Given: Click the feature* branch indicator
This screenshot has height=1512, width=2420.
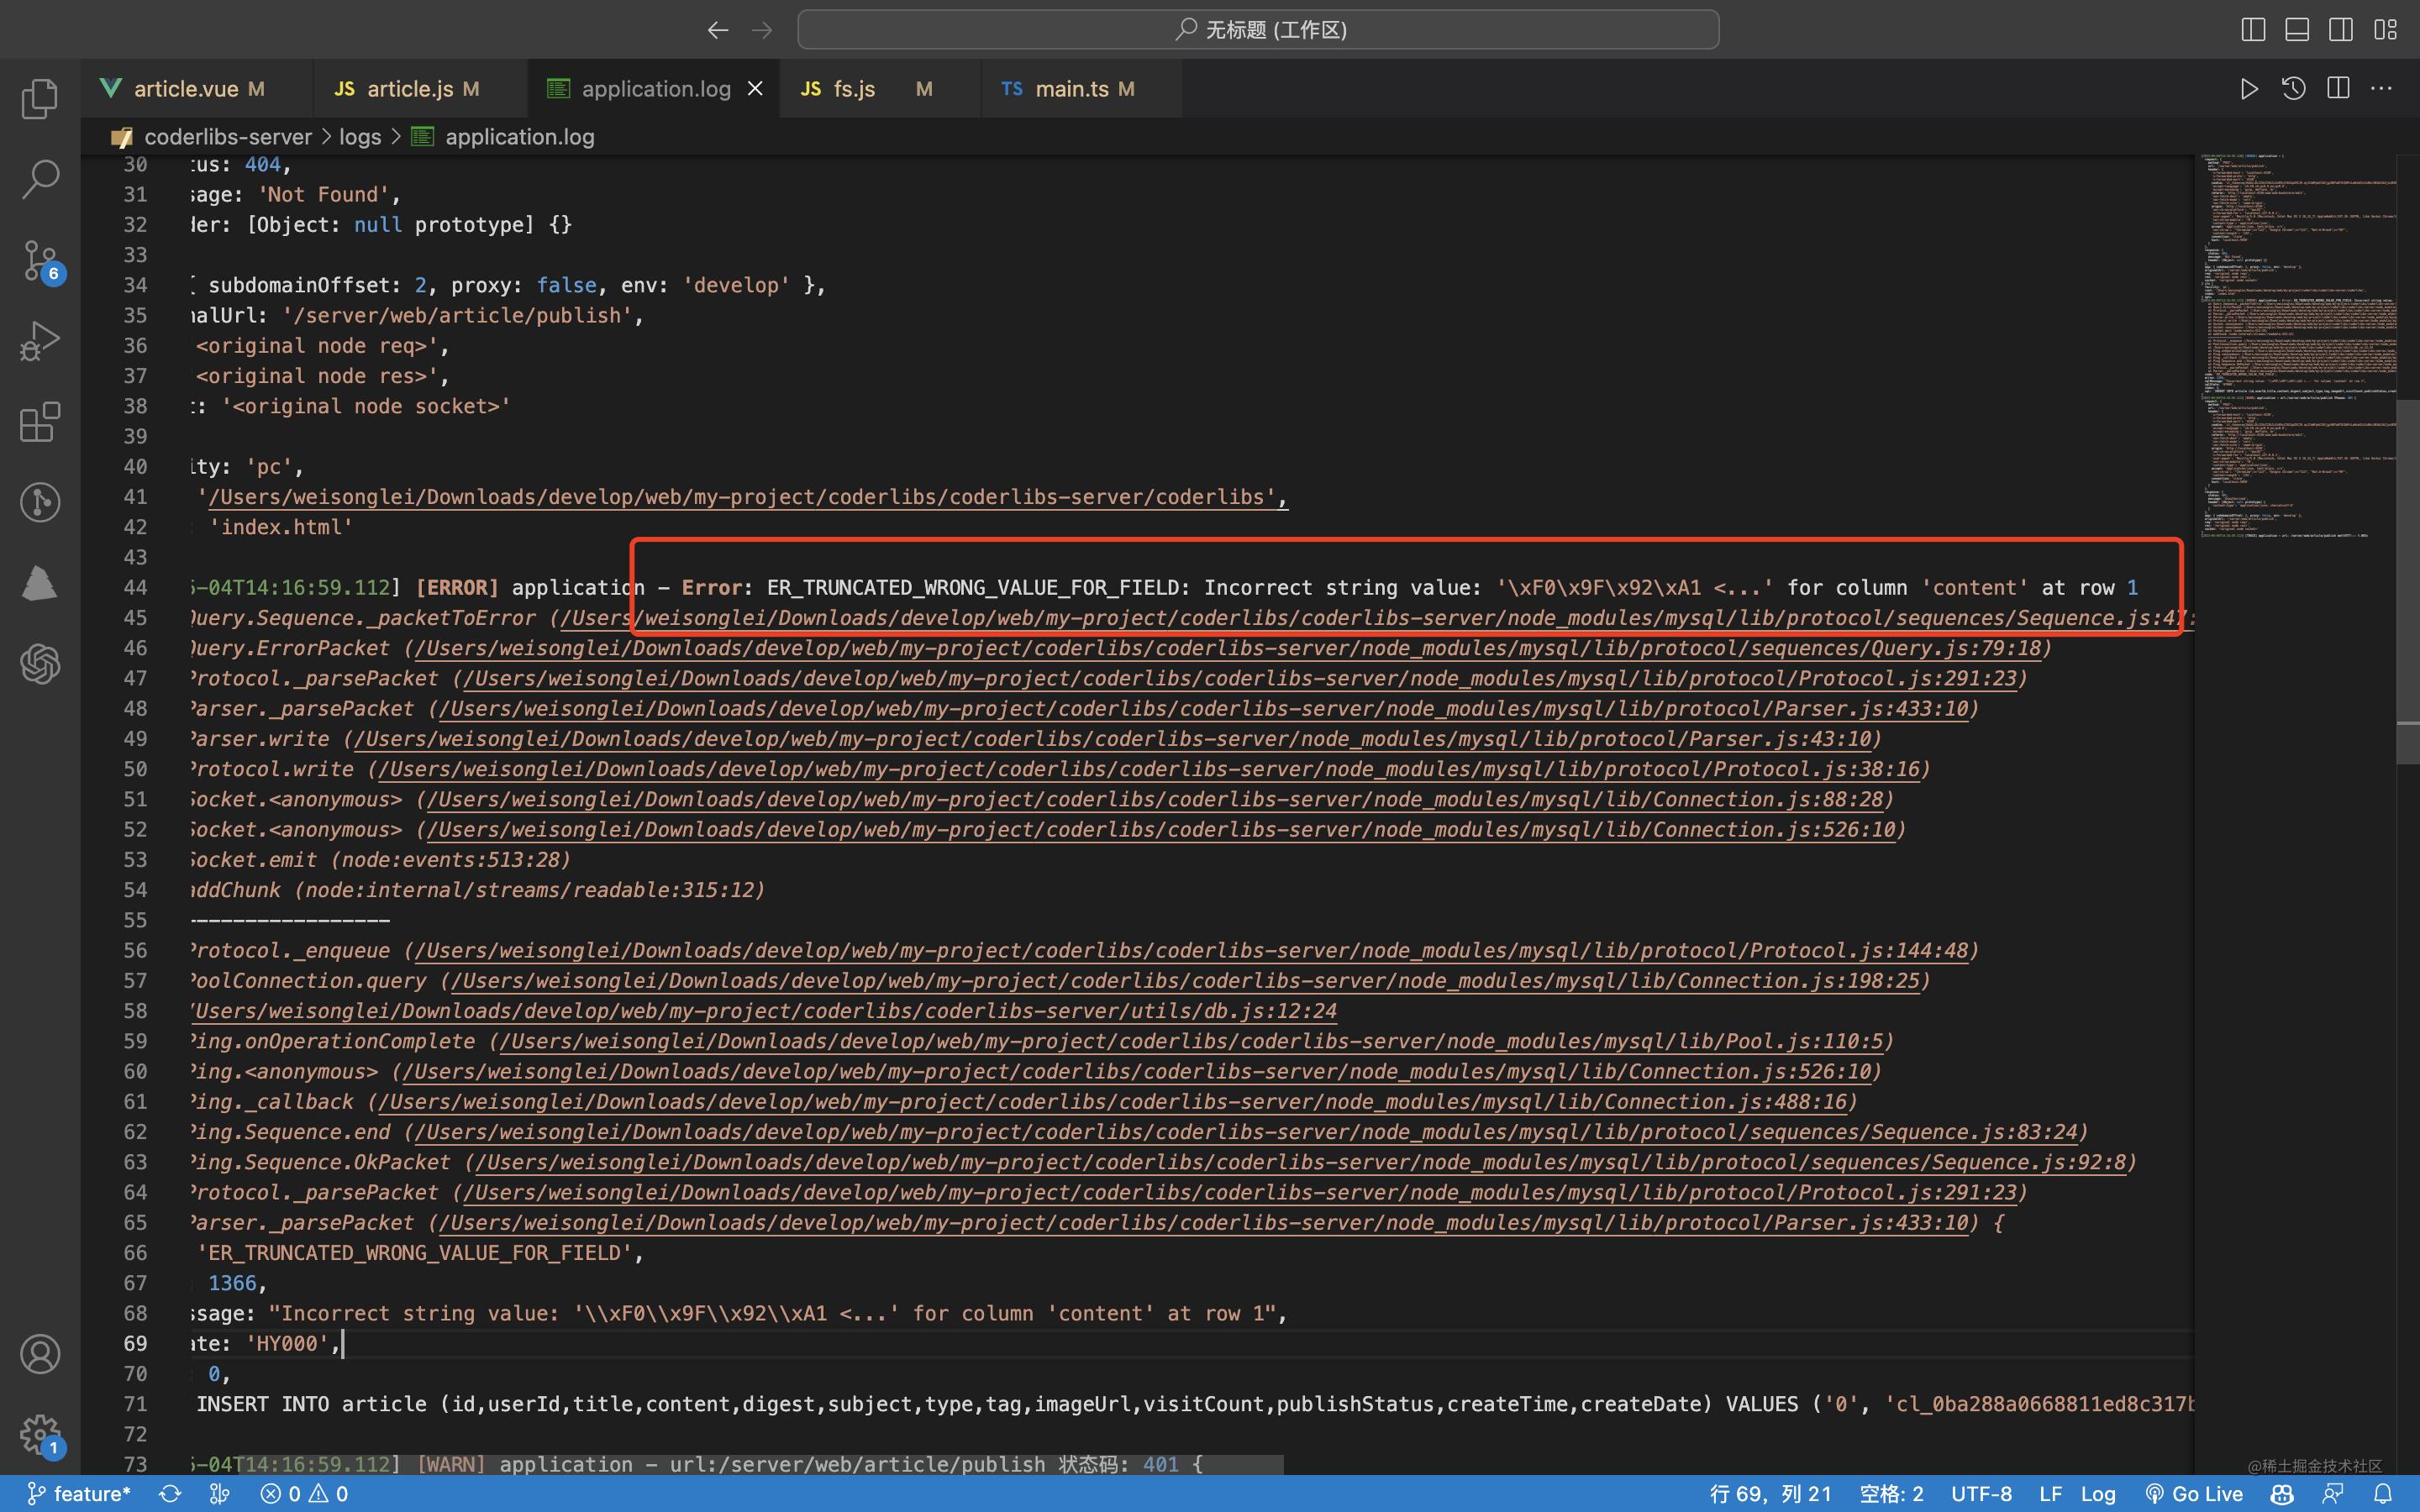Looking at the screenshot, I should coord(79,1494).
